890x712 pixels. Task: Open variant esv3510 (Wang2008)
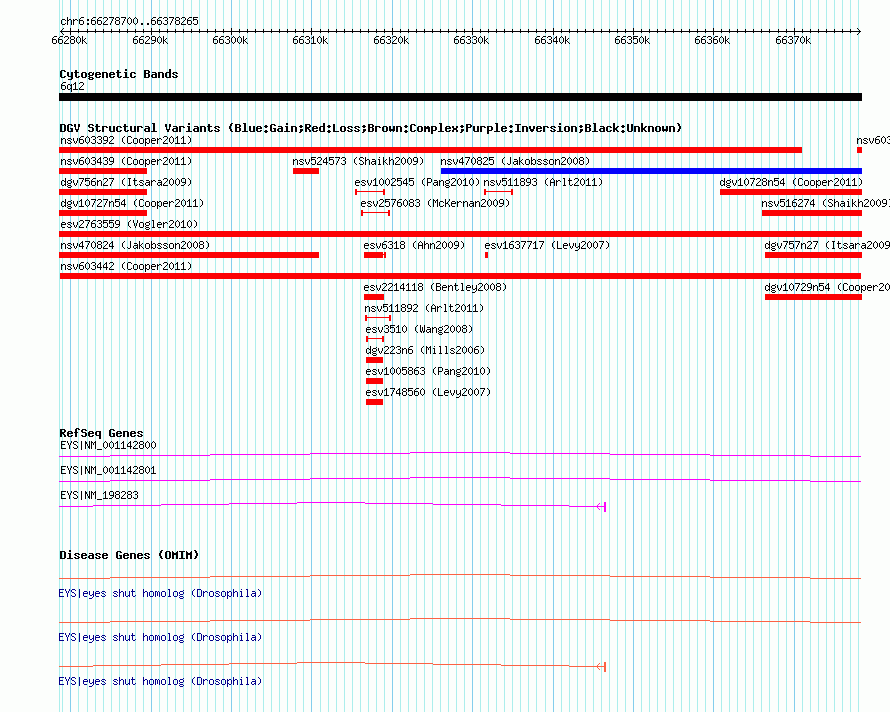point(419,329)
